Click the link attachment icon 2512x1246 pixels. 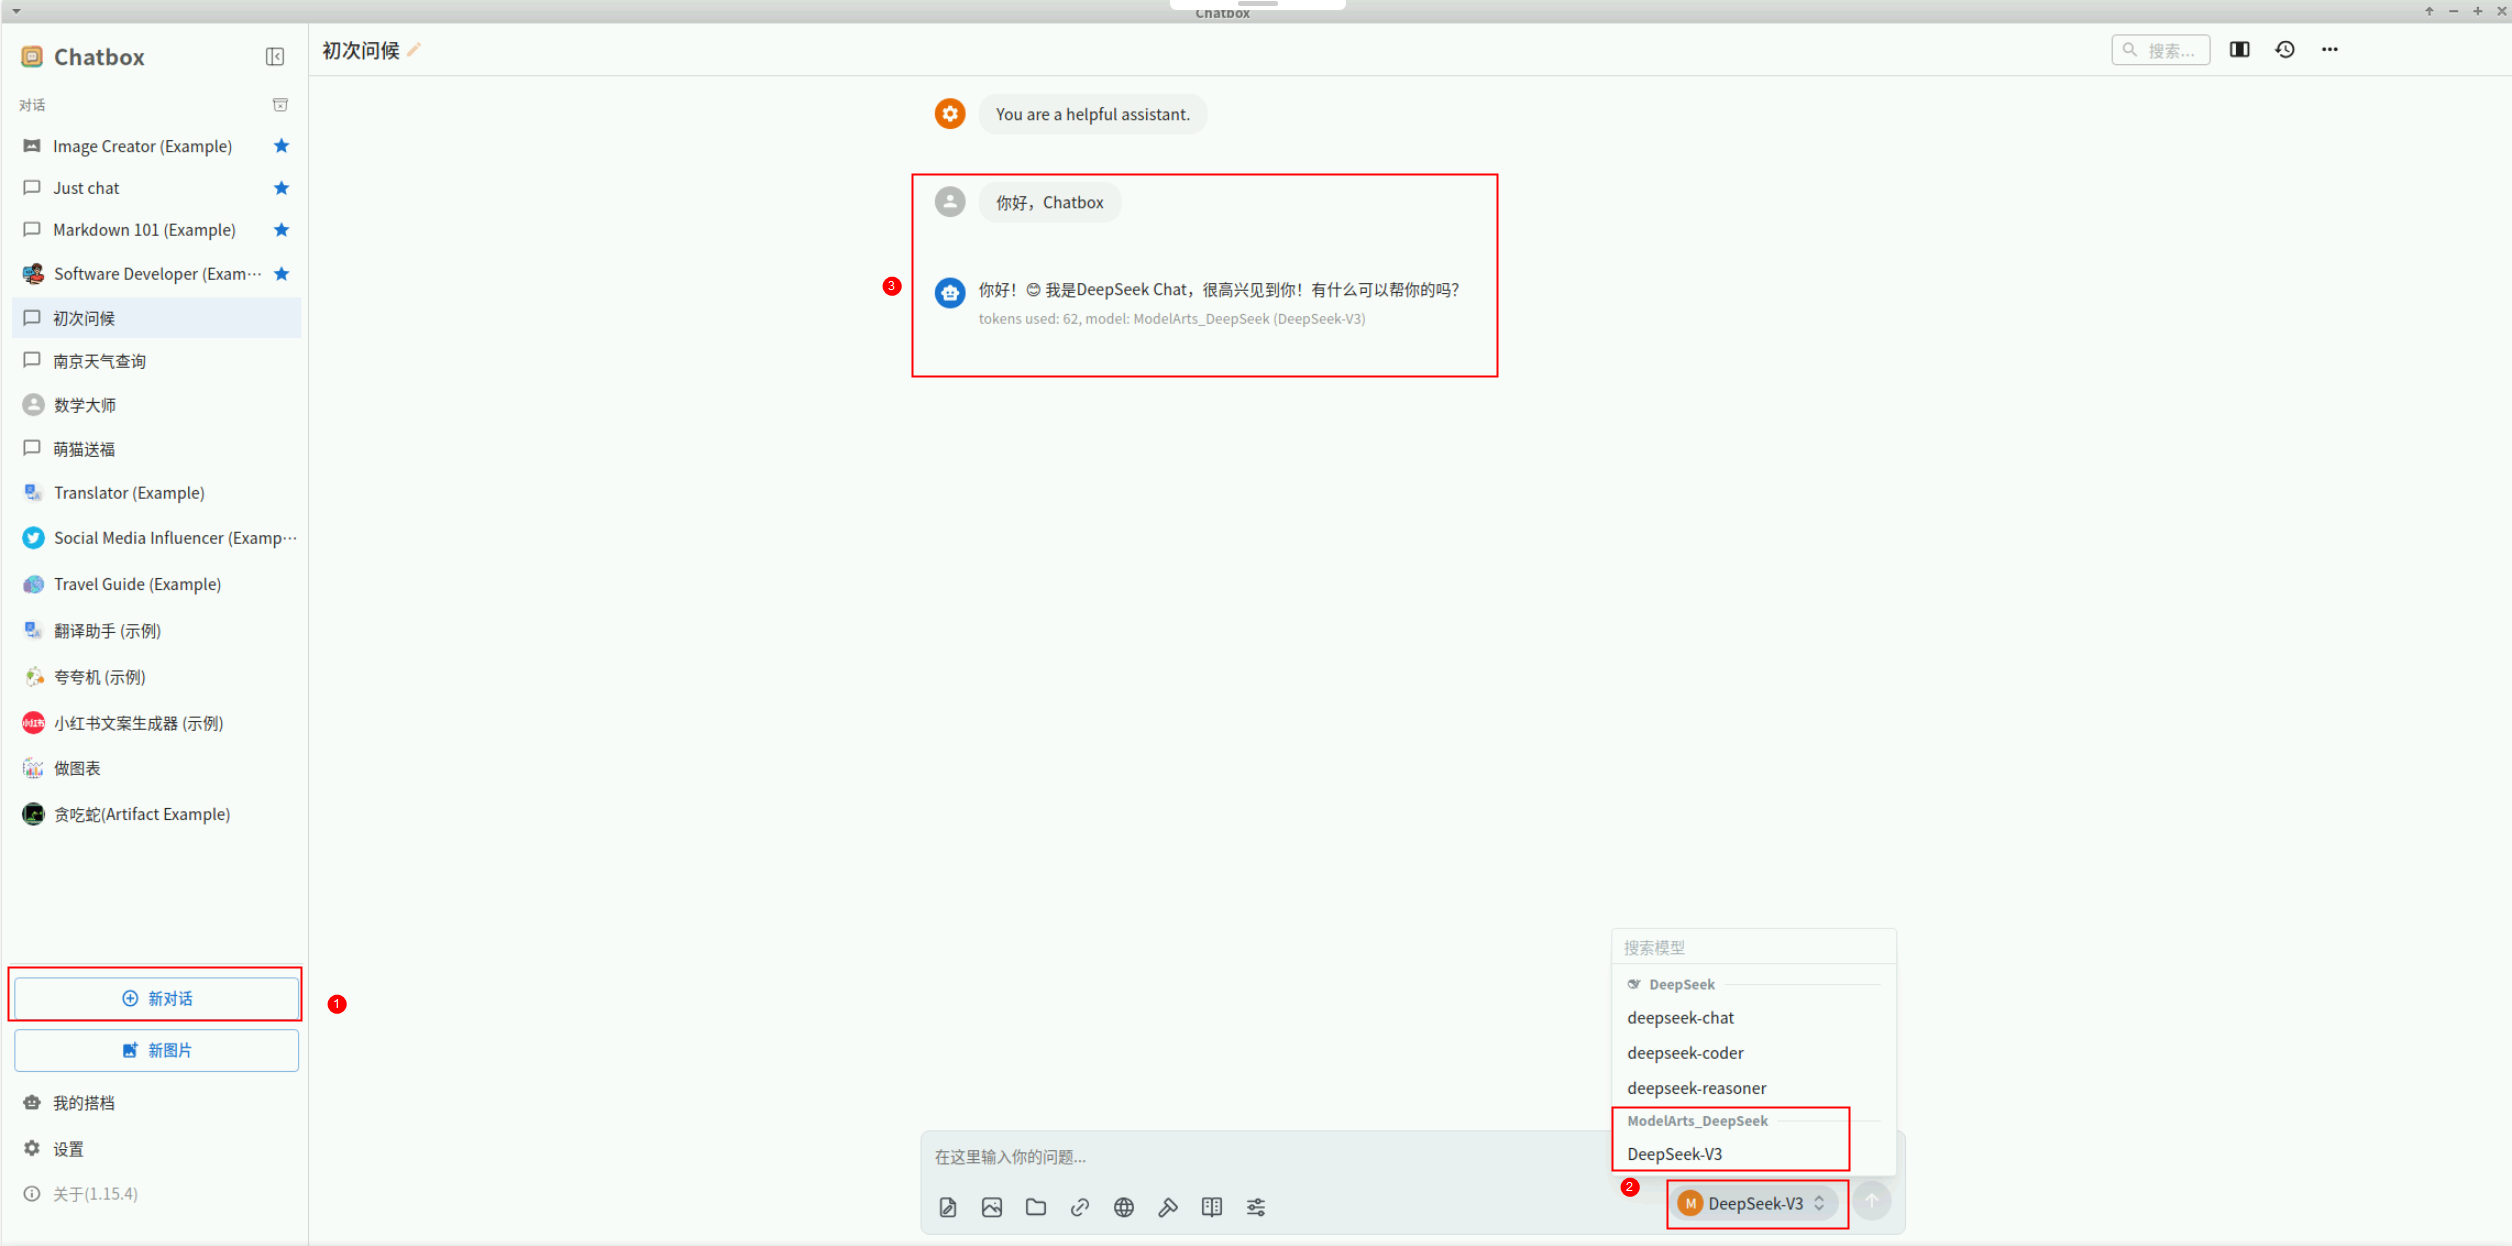[x=1080, y=1207]
